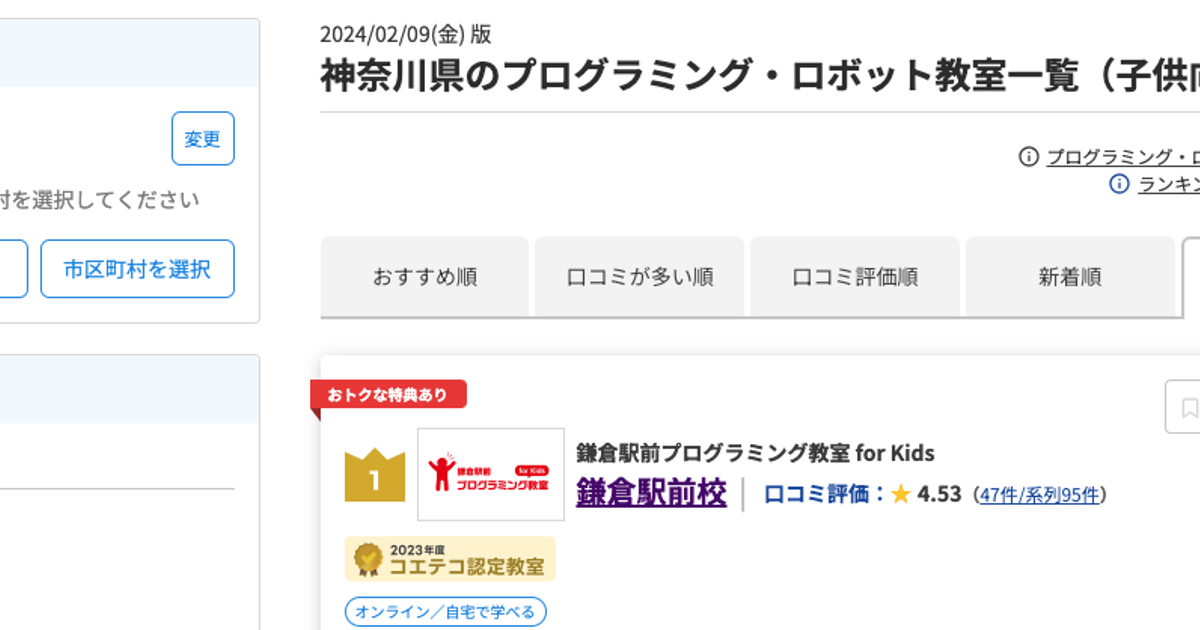The image size is (1200, 630).
Task: Click info icon beside プログラミング・ロ link
Action: 1028,157
